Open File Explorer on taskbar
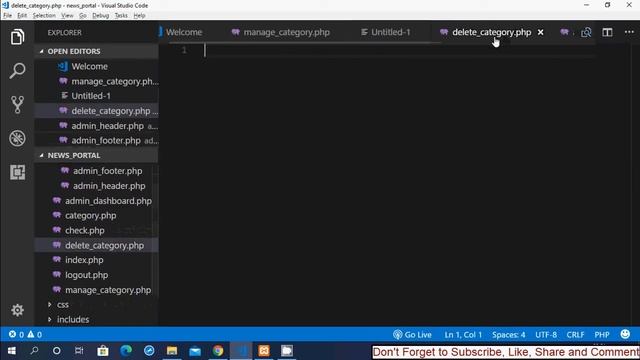 click(172, 351)
